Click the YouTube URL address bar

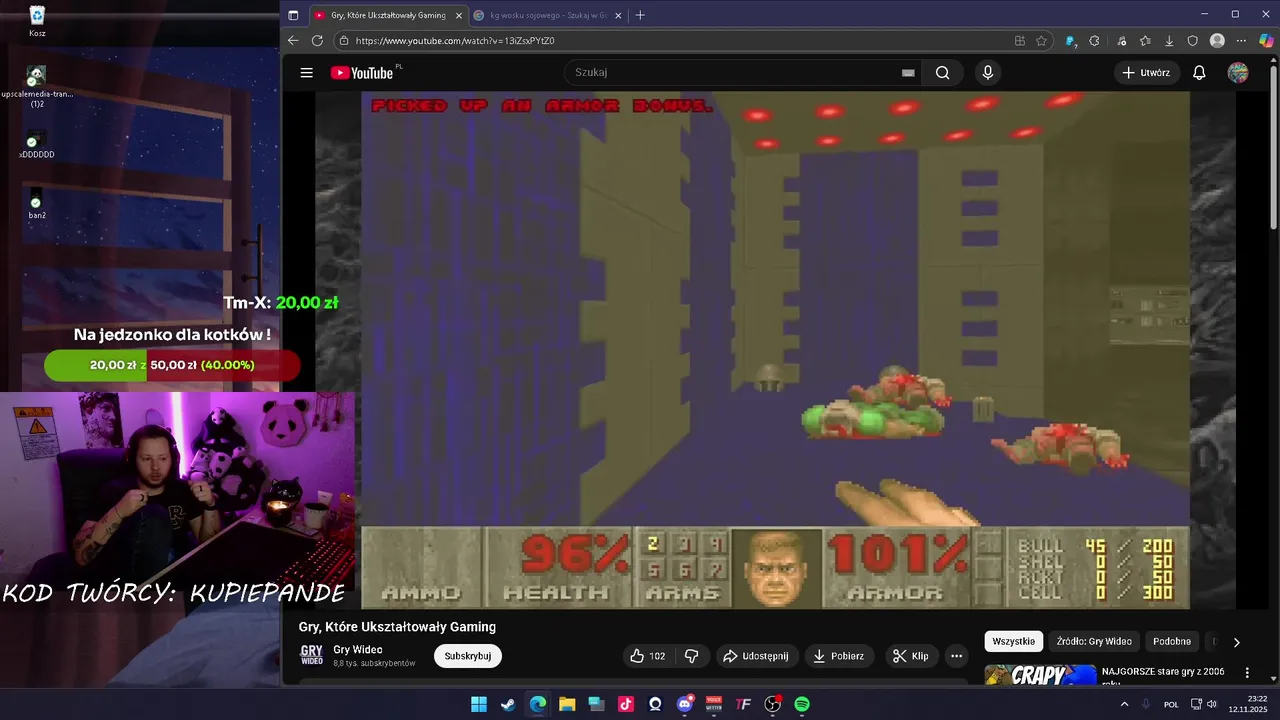coord(680,41)
